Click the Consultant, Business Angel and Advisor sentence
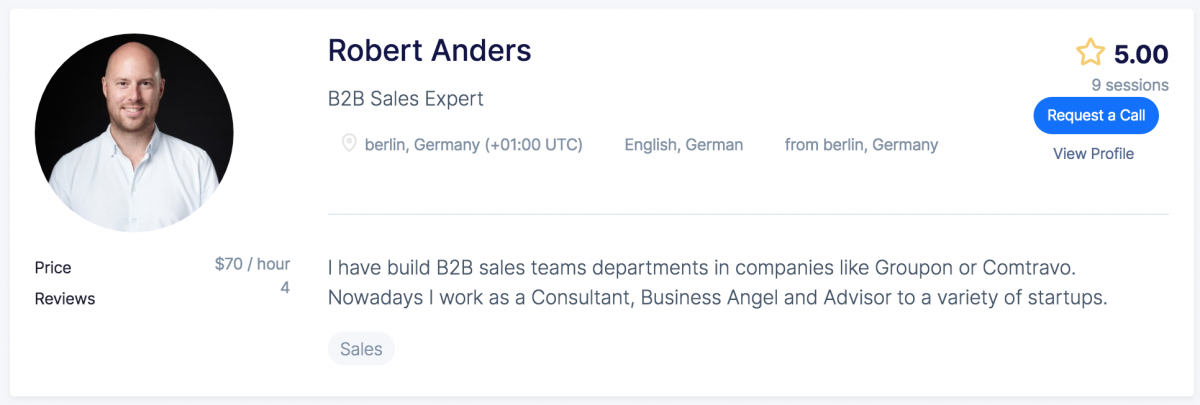 718,298
